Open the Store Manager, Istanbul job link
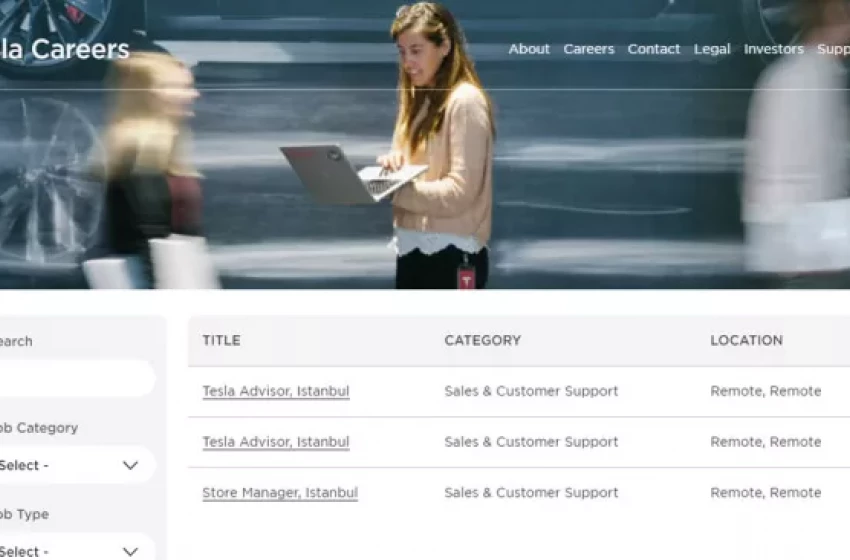Screen dimensions: 850x560 [280, 493]
